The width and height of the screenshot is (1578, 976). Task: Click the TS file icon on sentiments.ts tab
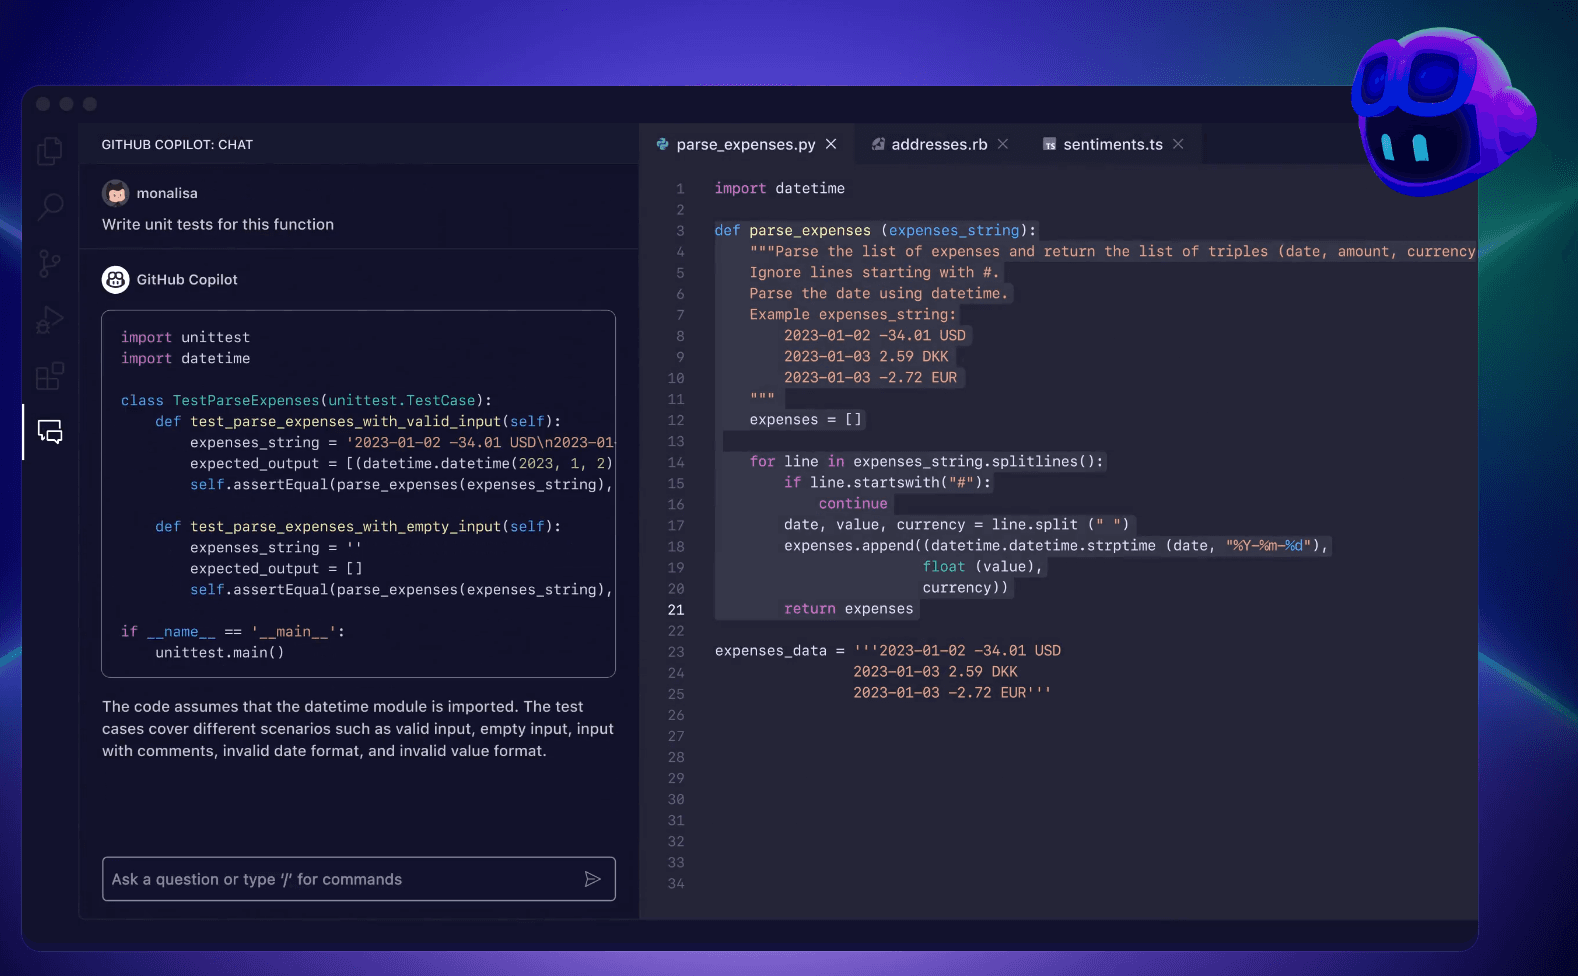pos(1049,144)
